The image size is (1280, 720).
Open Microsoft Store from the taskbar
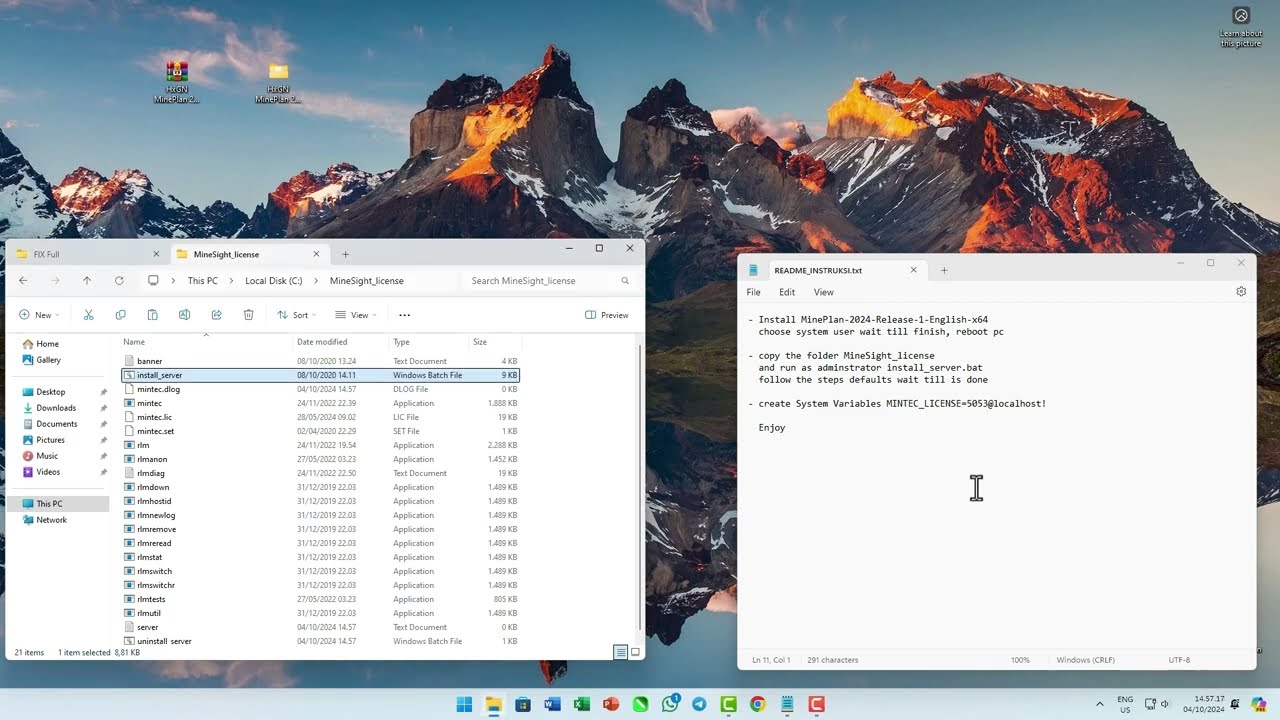[523, 704]
